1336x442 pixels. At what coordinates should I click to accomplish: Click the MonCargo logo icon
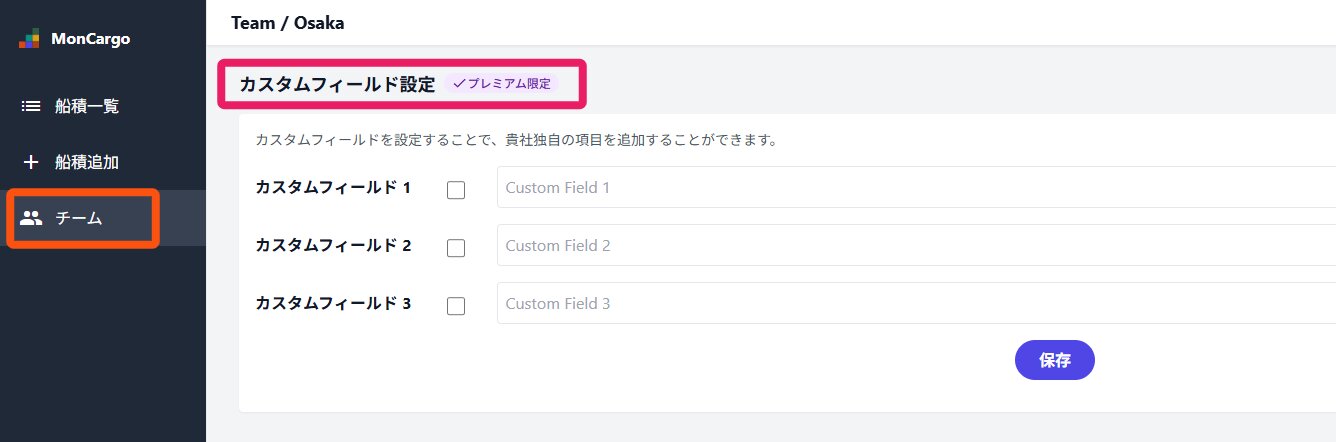pos(30,40)
